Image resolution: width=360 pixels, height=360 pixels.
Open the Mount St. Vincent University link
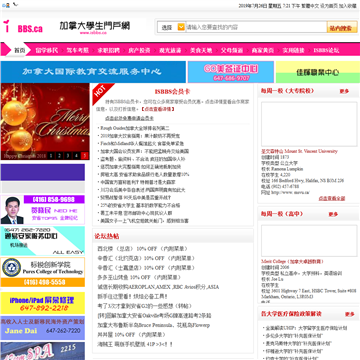pos(299,151)
